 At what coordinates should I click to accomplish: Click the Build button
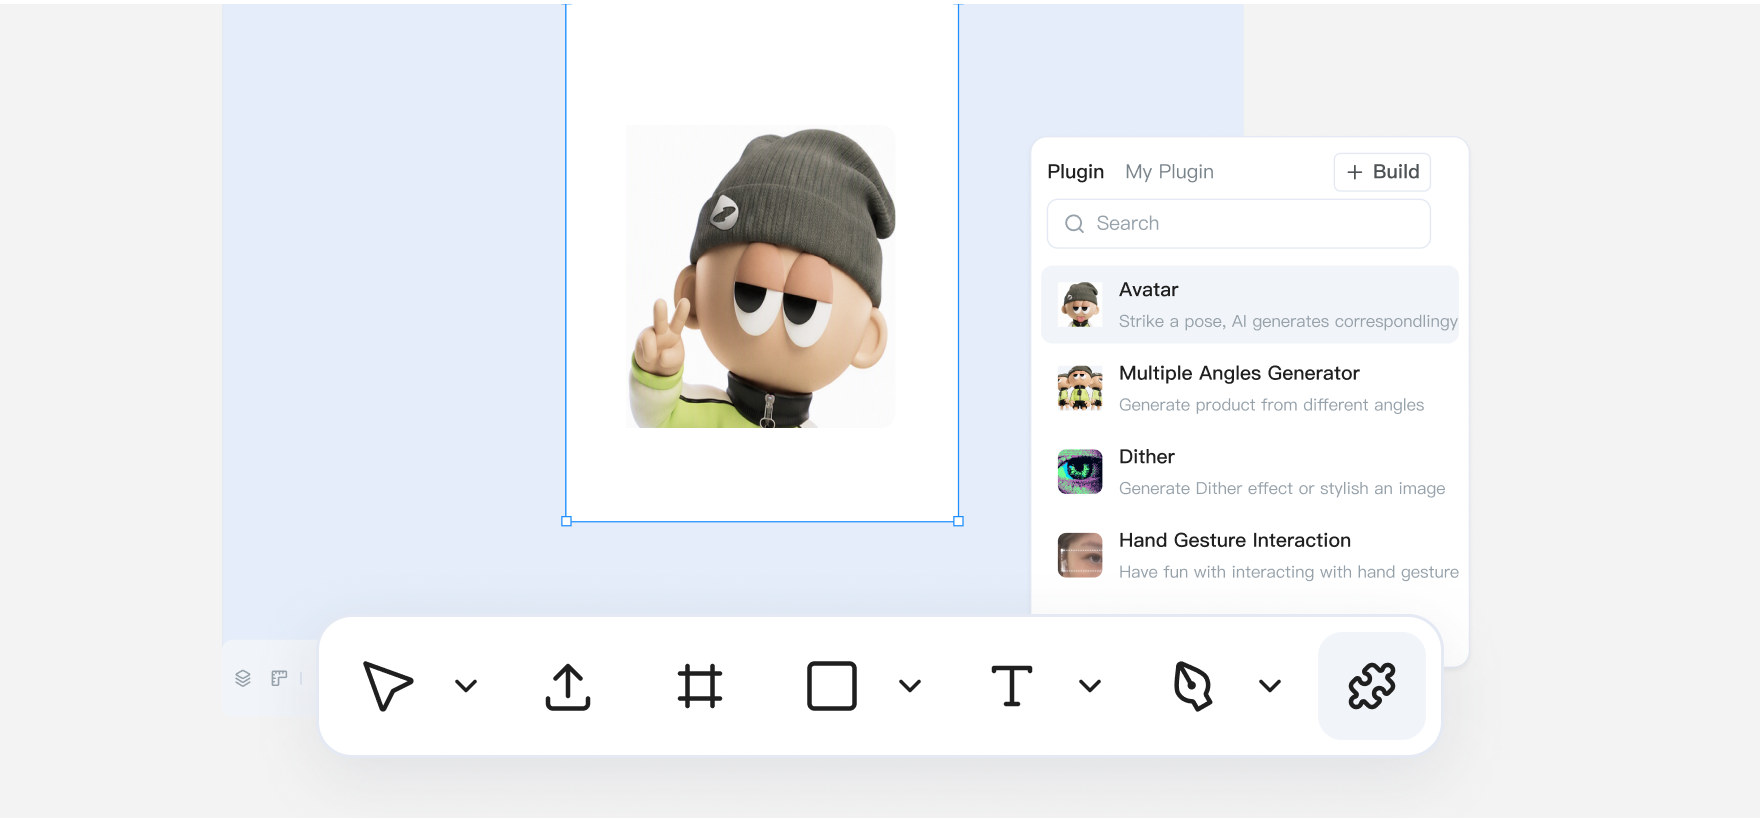1382,172
